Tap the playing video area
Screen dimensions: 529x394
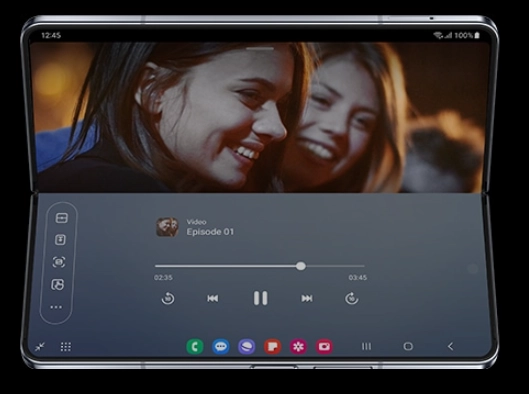pos(260,118)
